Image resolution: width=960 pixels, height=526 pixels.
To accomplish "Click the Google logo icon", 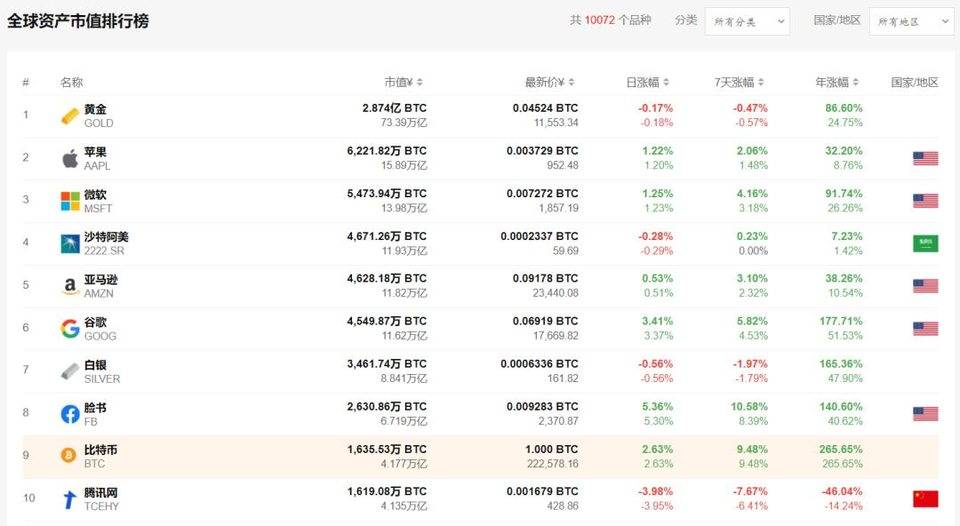I will (x=70, y=329).
